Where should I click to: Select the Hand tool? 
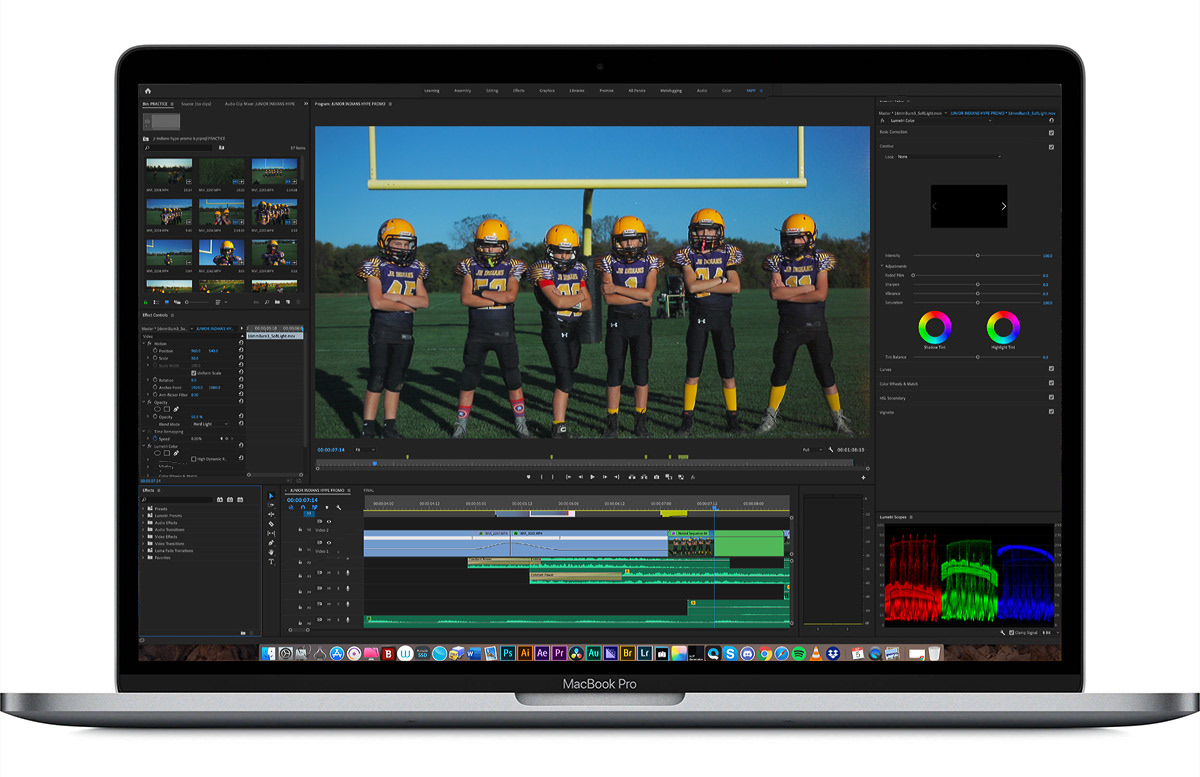(271, 552)
